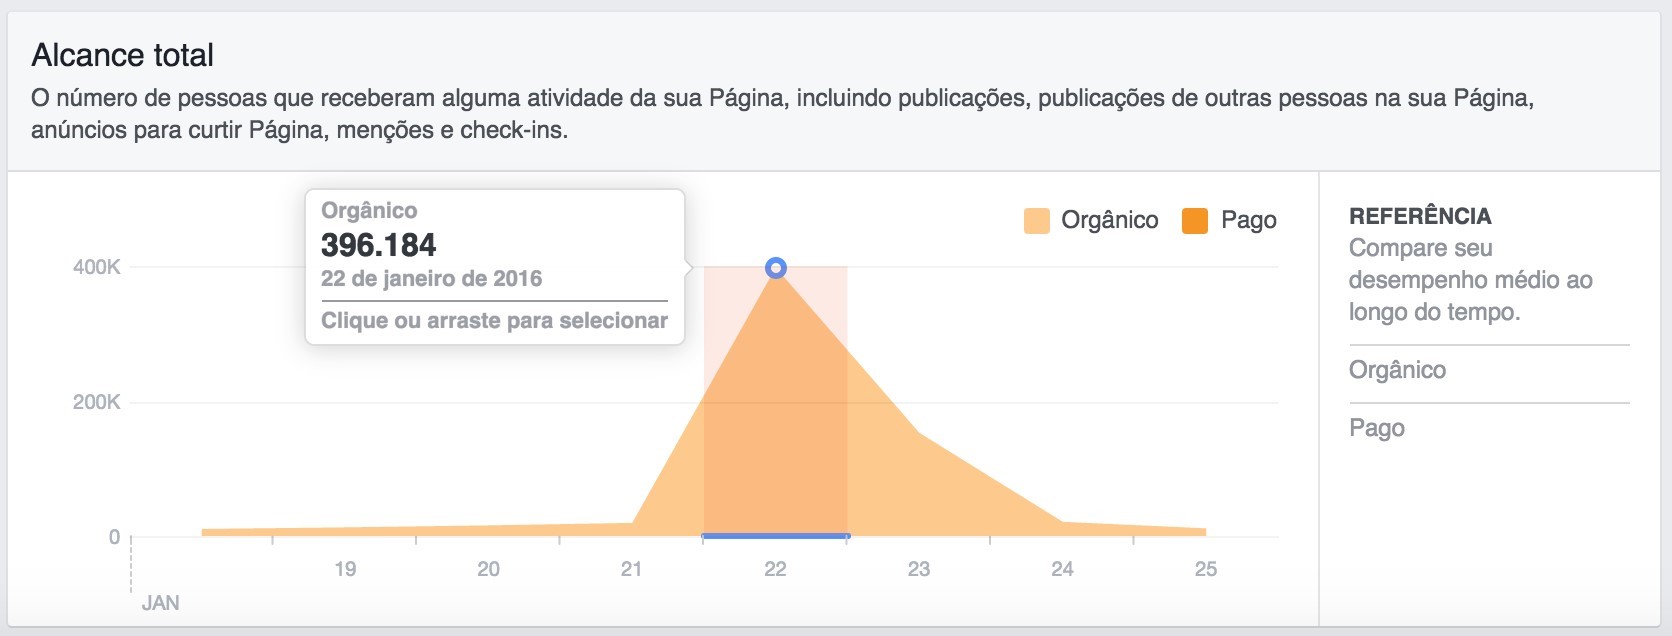Click the light orange Orgânico legend swatch
Image resolution: width=1672 pixels, height=636 pixels.
coord(1037,221)
